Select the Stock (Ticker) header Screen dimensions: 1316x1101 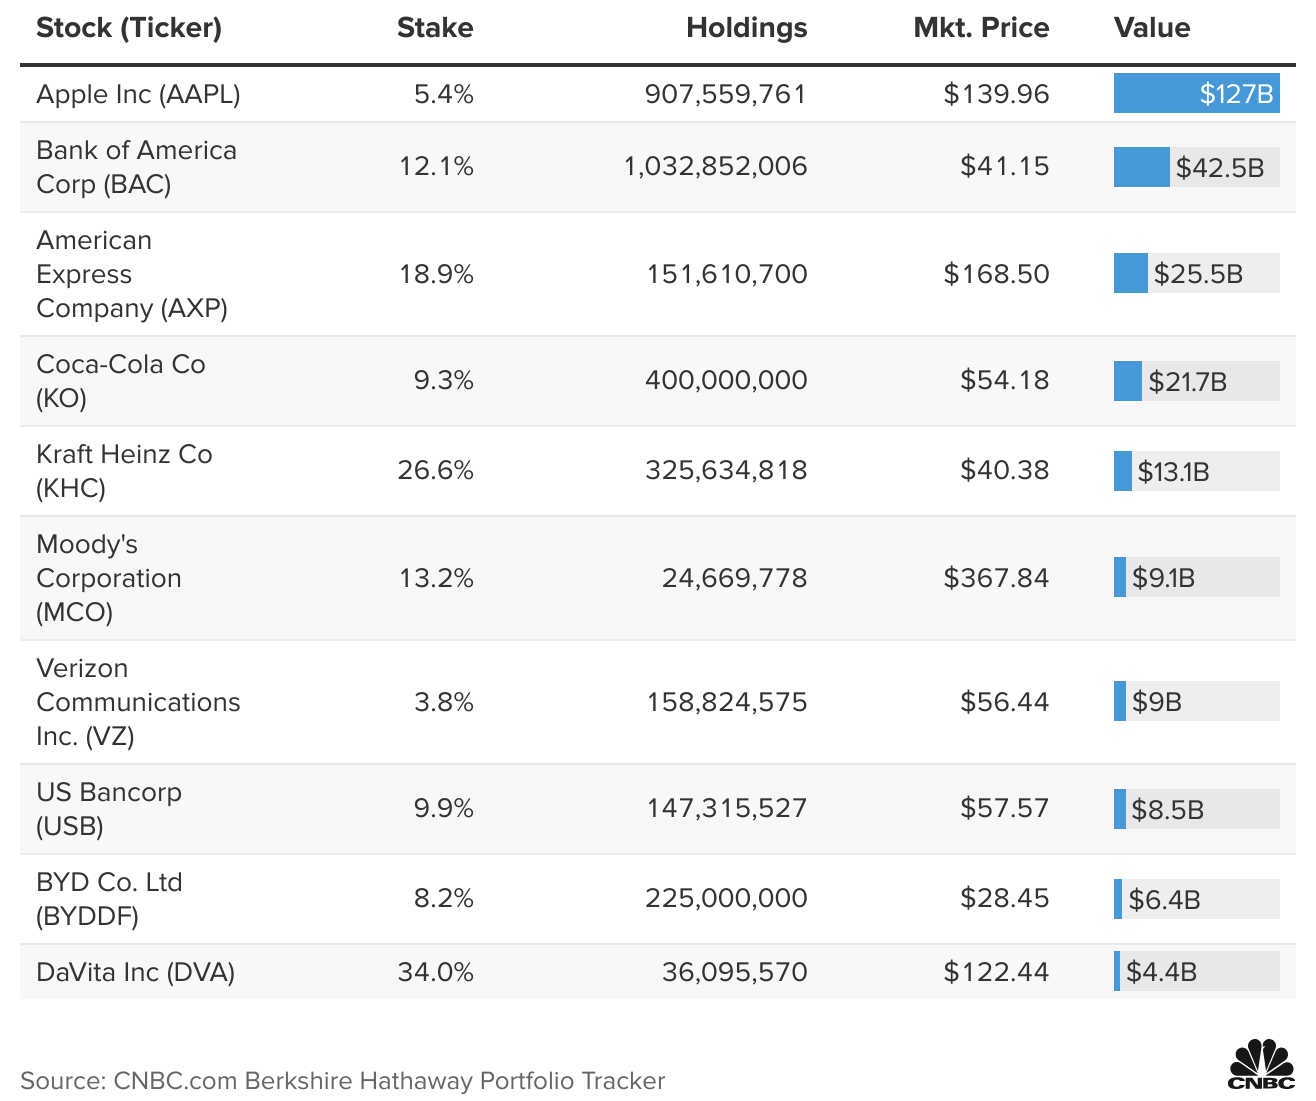pyautogui.click(x=127, y=28)
